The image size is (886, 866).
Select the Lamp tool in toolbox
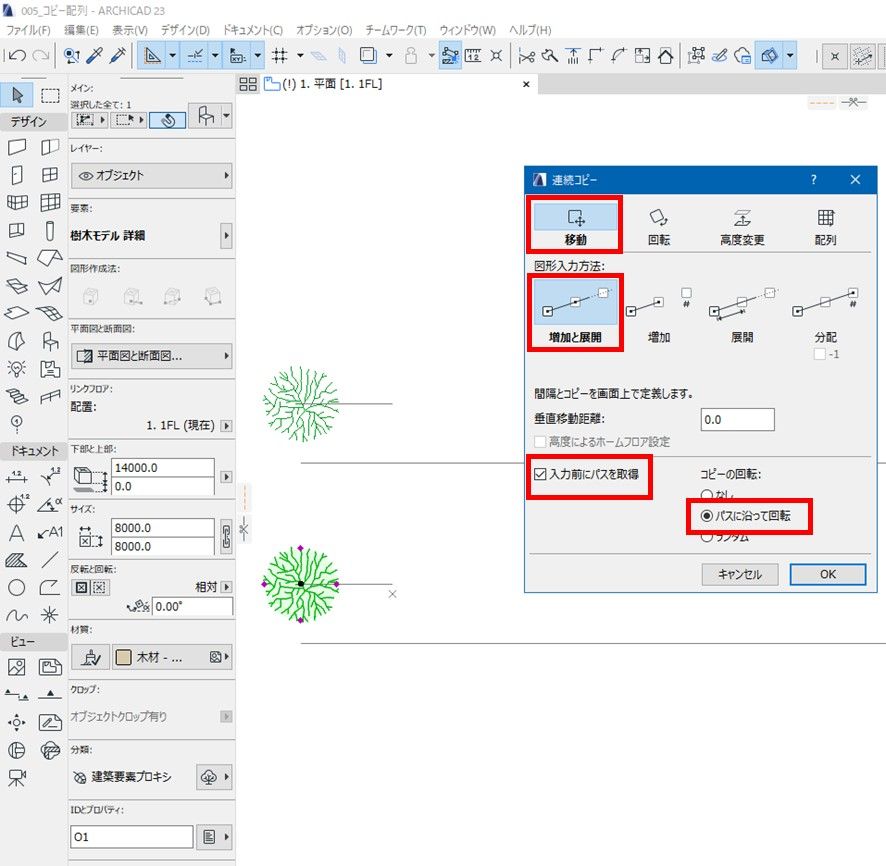point(17,369)
